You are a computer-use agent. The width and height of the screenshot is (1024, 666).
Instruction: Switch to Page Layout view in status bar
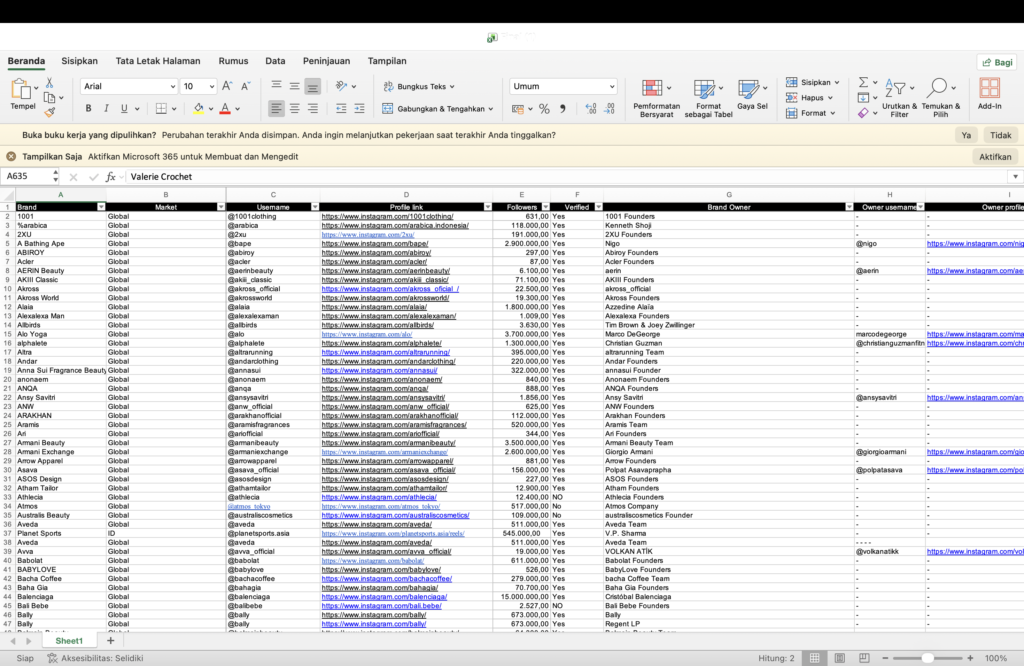pos(839,658)
